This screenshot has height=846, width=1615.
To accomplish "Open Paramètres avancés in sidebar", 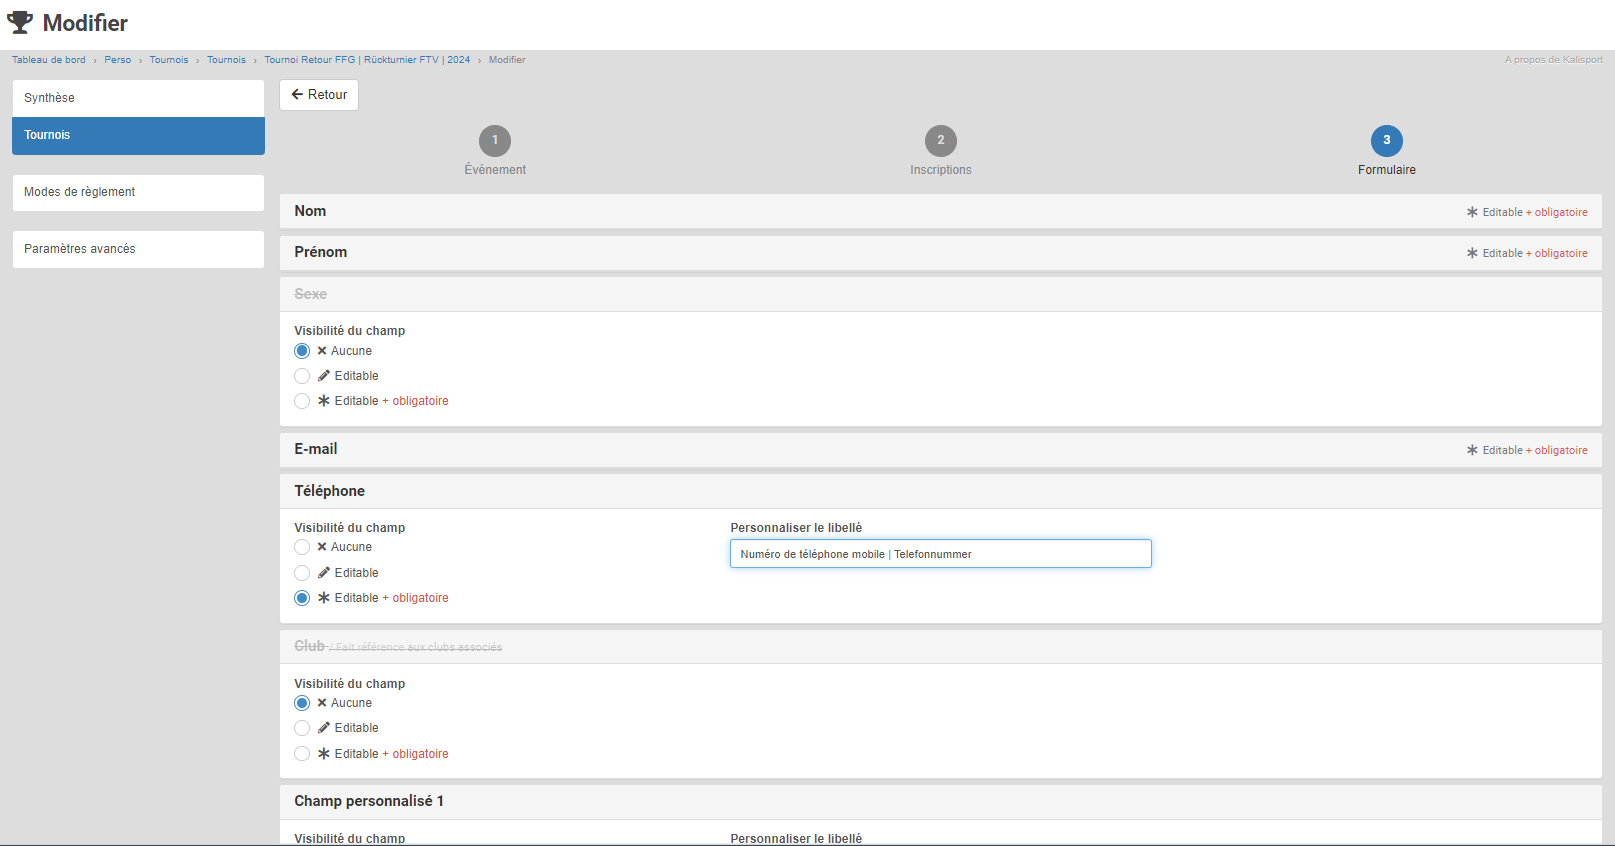I will coord(138,249).
